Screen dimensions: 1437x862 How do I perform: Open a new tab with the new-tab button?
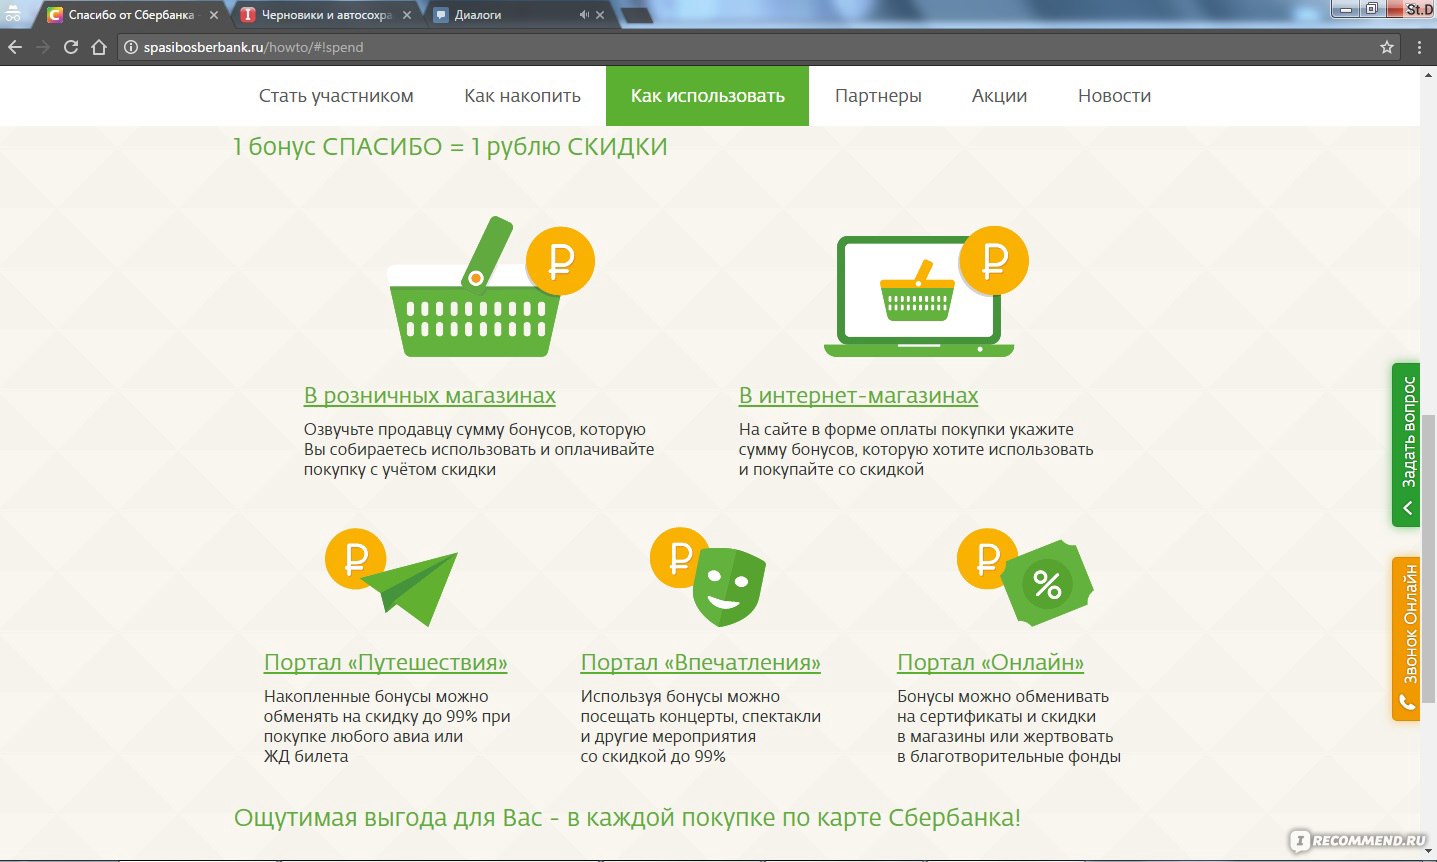[x=637, y=16]
